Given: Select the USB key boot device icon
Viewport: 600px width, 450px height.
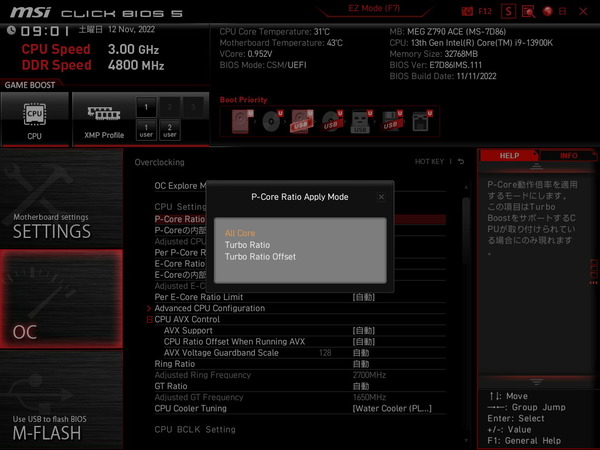Looking at the screenshot, I should [x=361, y=121].
